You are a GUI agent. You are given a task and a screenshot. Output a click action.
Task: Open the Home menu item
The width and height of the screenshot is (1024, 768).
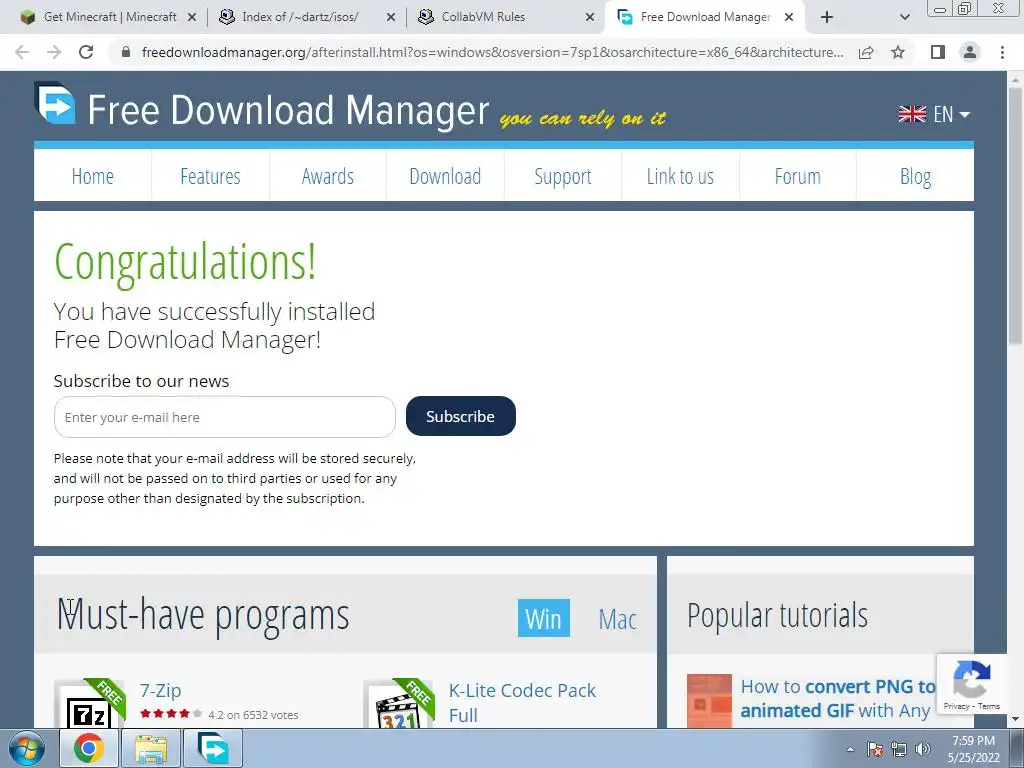click(x=93, y=176)
